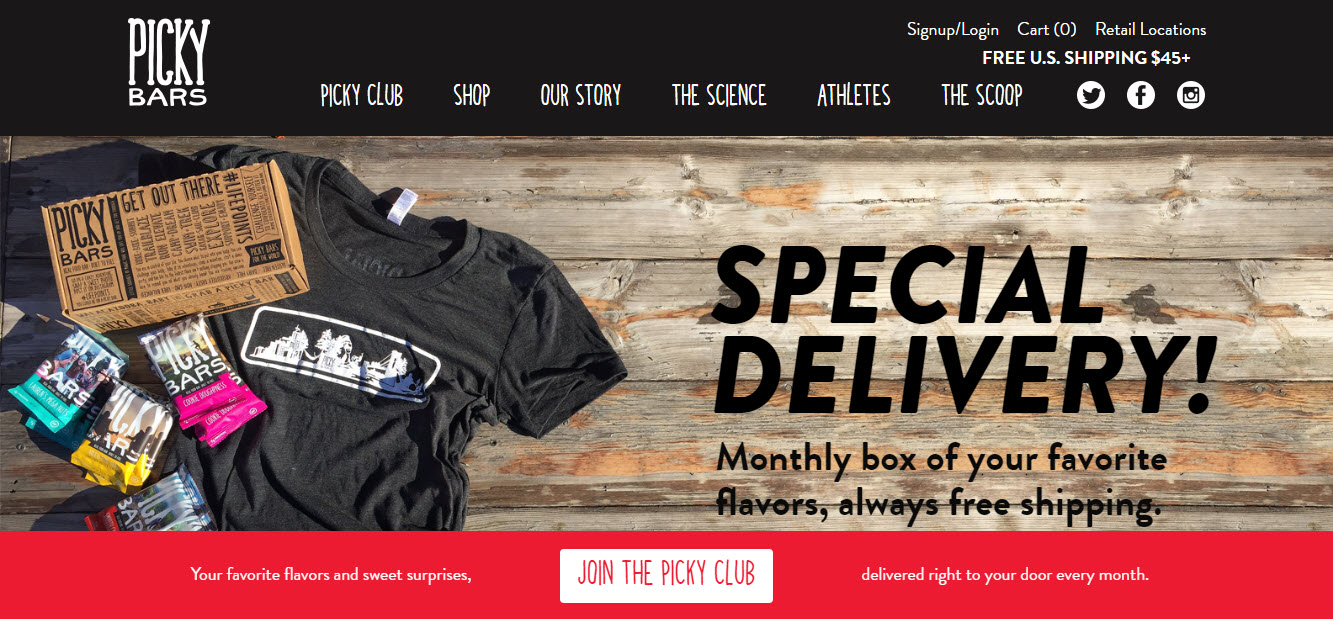
Task: Go to Our Story page
Action: (581, 95)
